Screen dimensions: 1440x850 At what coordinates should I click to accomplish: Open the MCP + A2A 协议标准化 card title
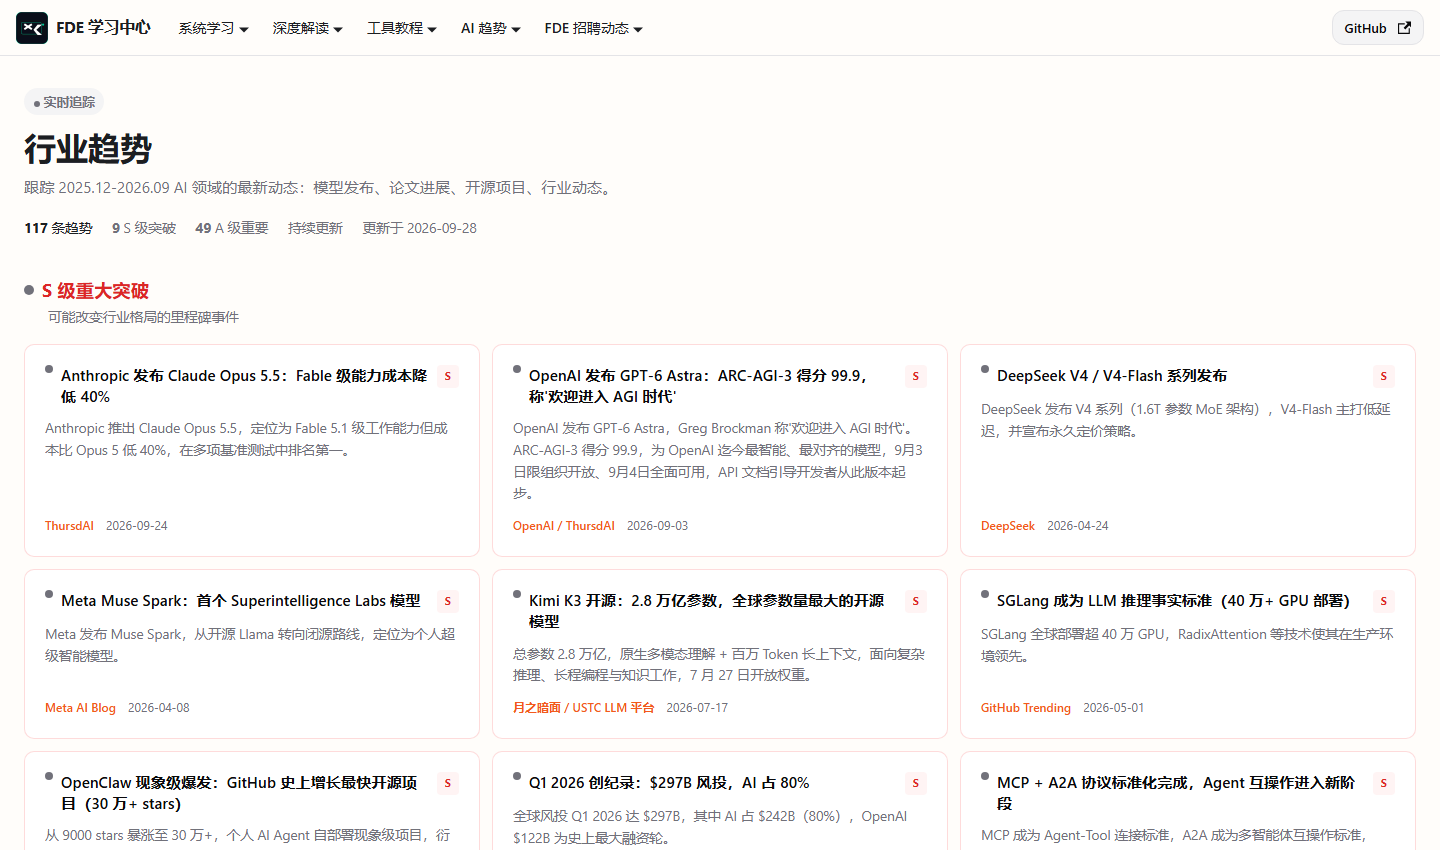pos(1176,793)
